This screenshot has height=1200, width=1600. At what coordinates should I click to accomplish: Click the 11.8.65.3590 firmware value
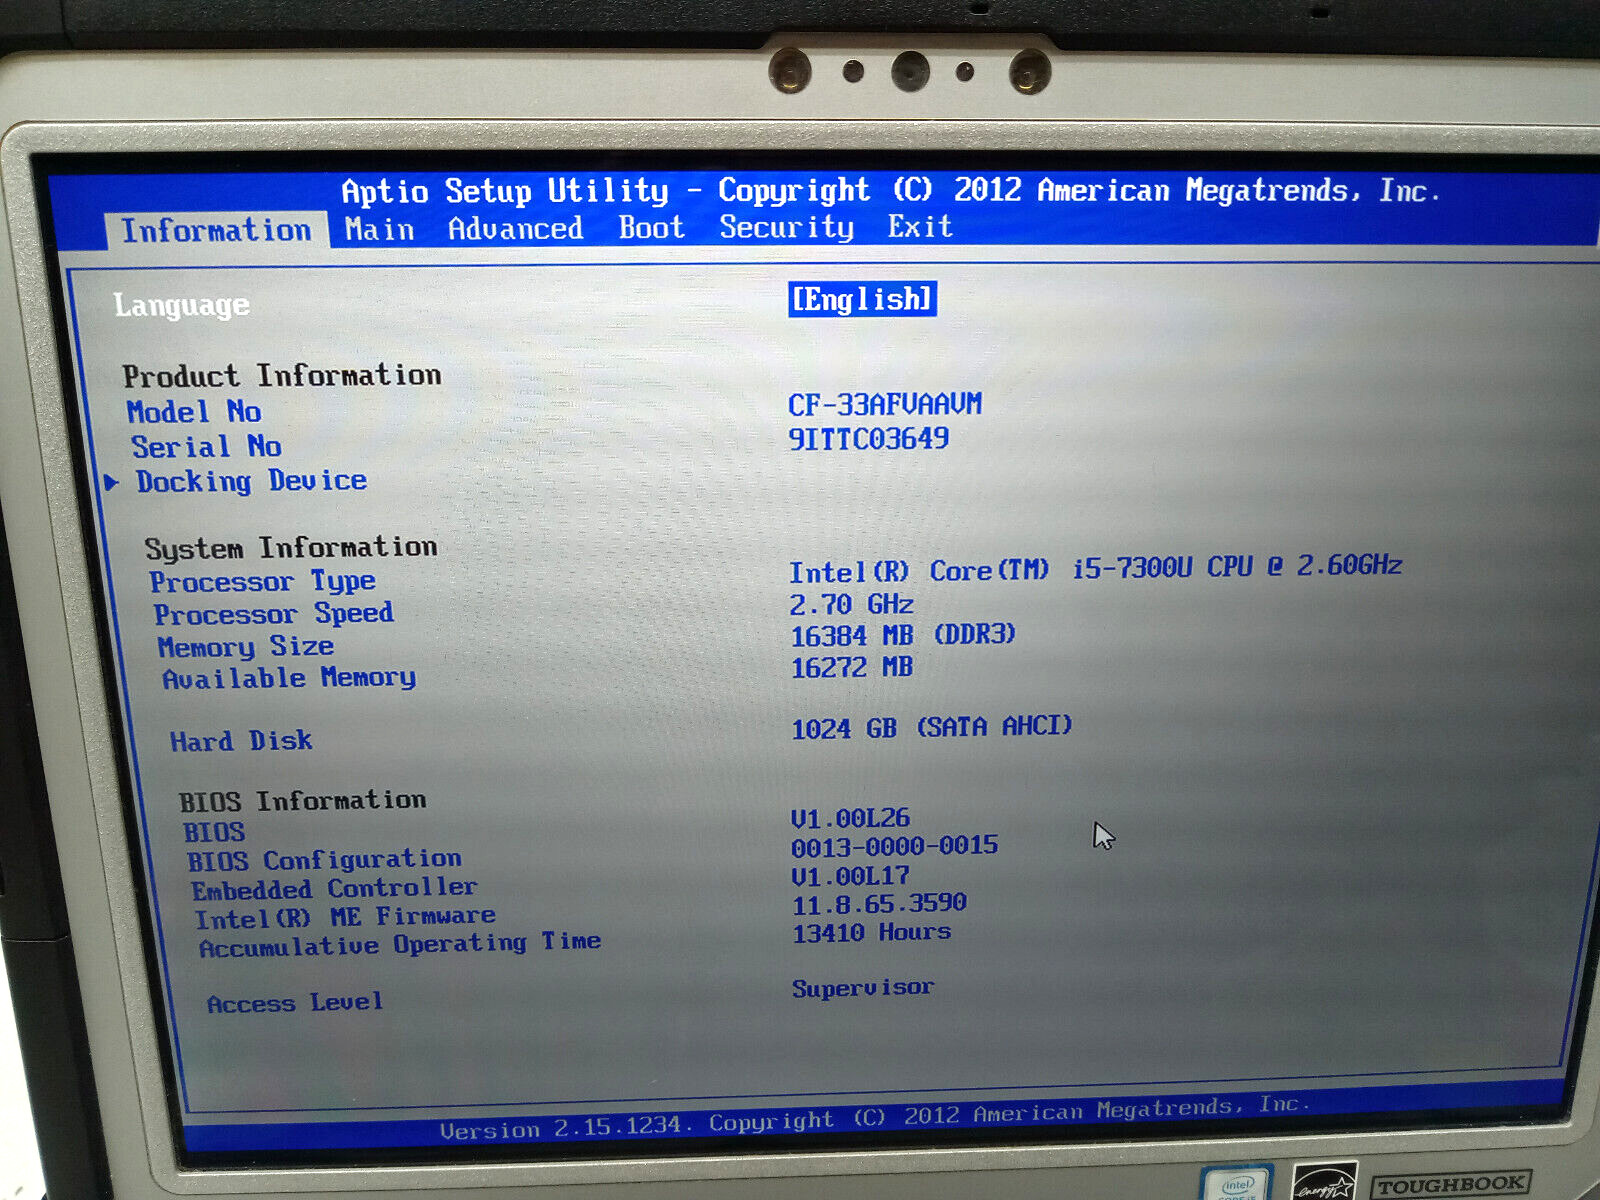coord(879,904)
